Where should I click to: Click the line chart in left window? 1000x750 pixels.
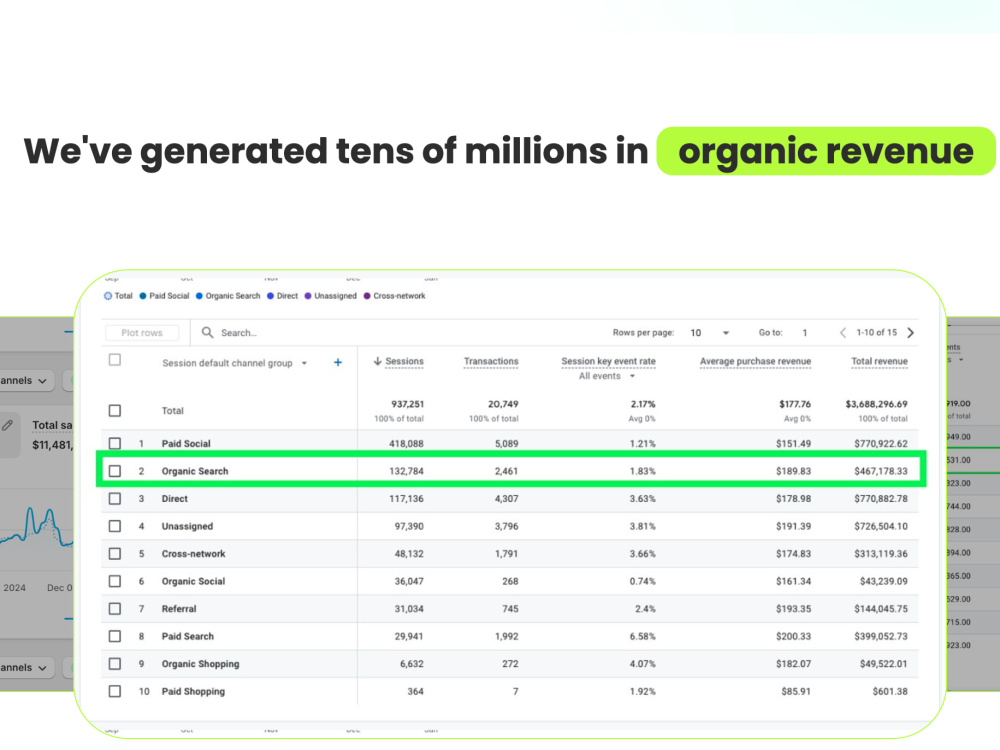point(36,526)
